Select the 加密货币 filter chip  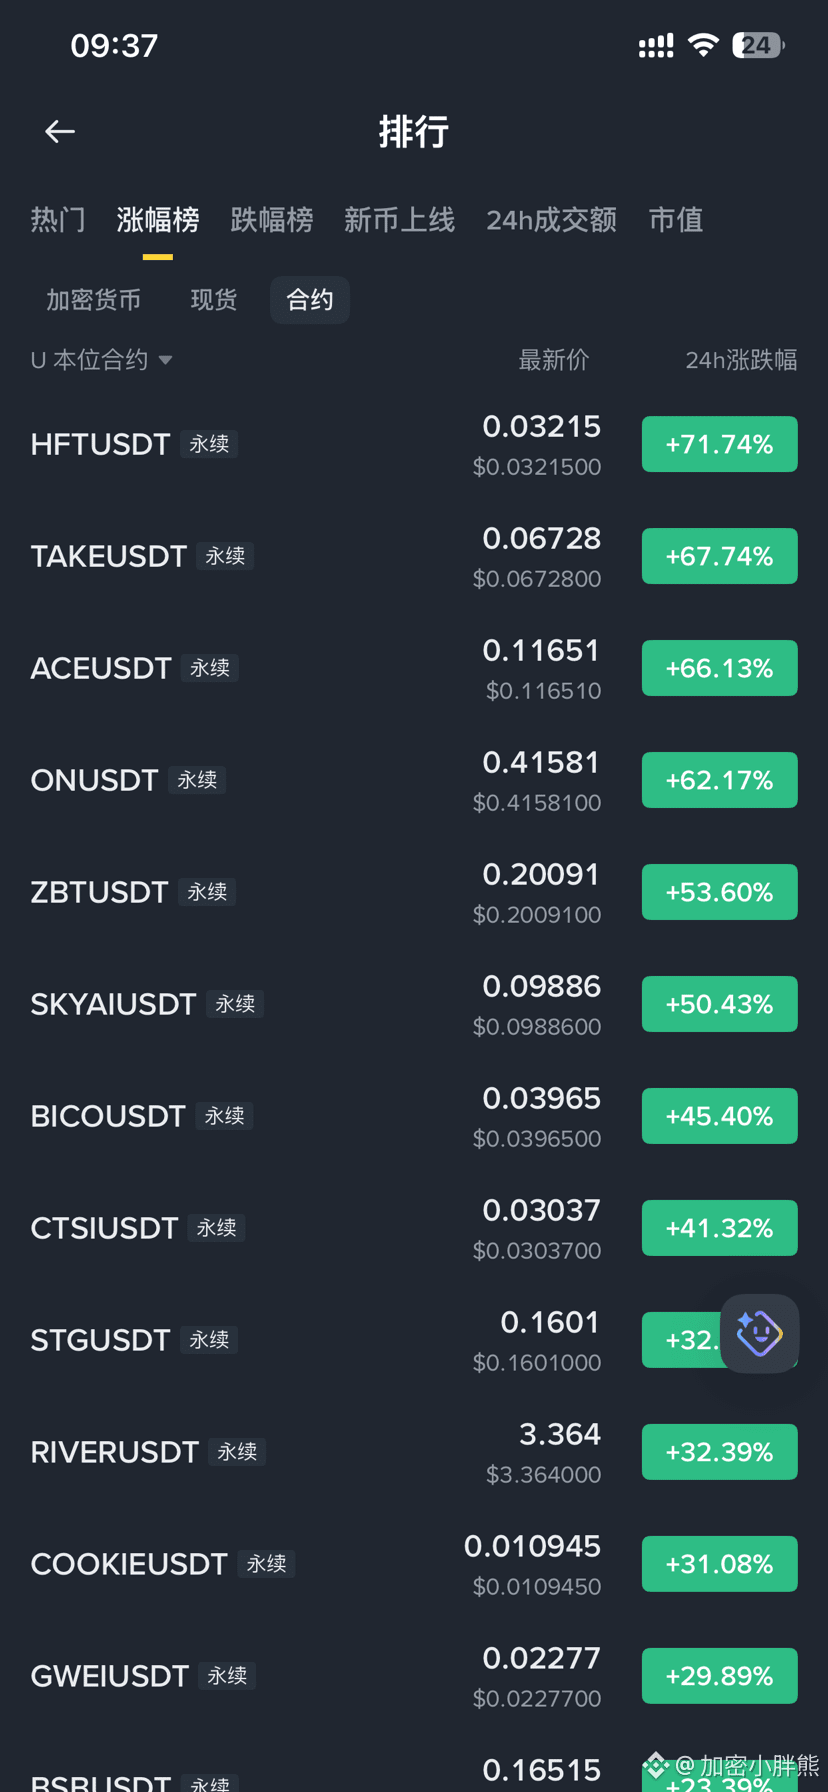pyautogui.click(x=94, y=300)
